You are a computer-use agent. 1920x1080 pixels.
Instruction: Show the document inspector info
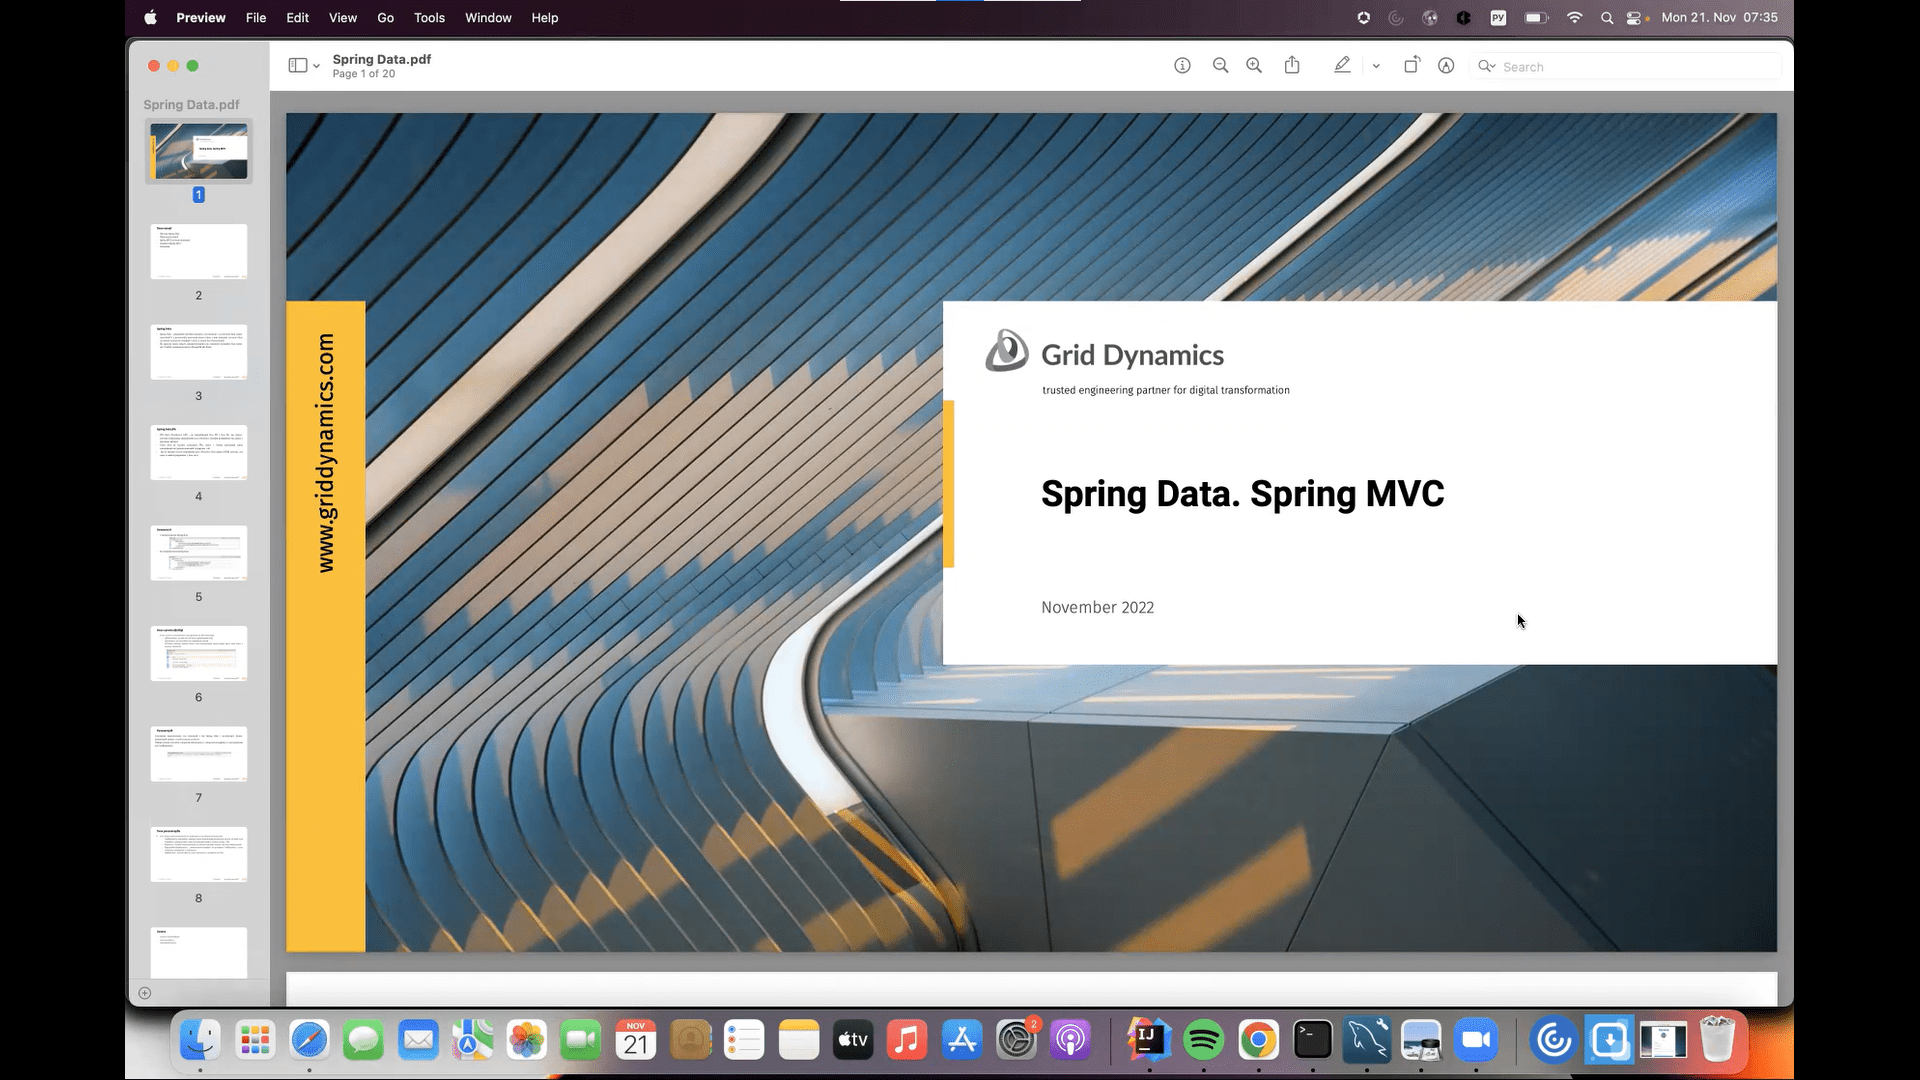[1182, 66]
